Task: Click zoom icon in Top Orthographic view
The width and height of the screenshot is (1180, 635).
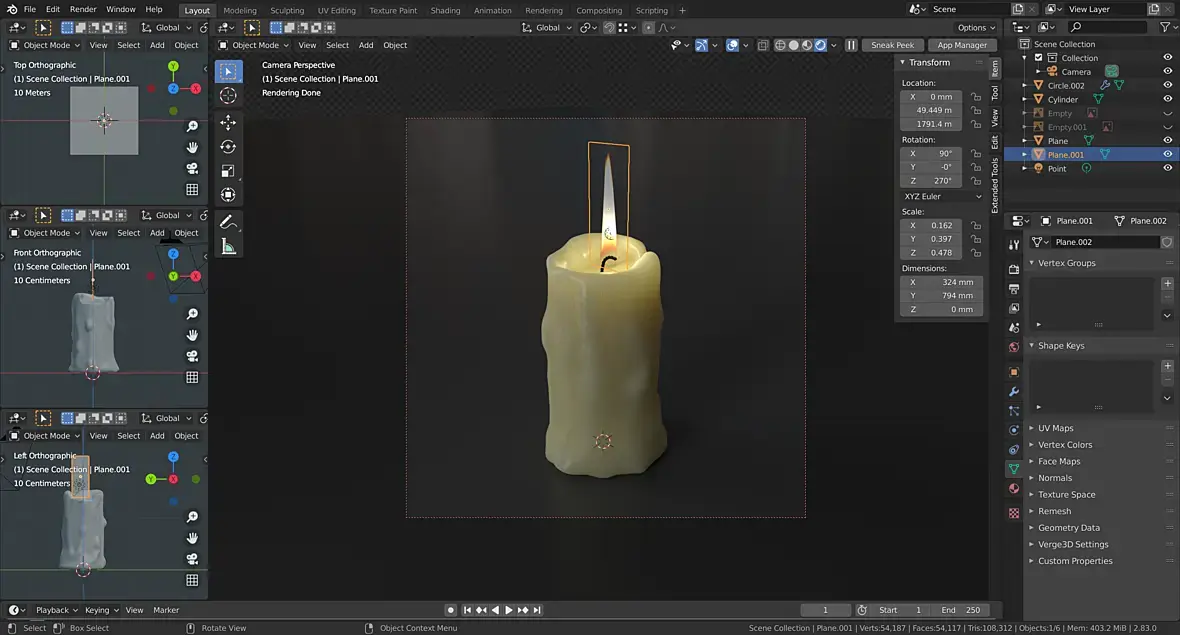Action: pos(192,126)
